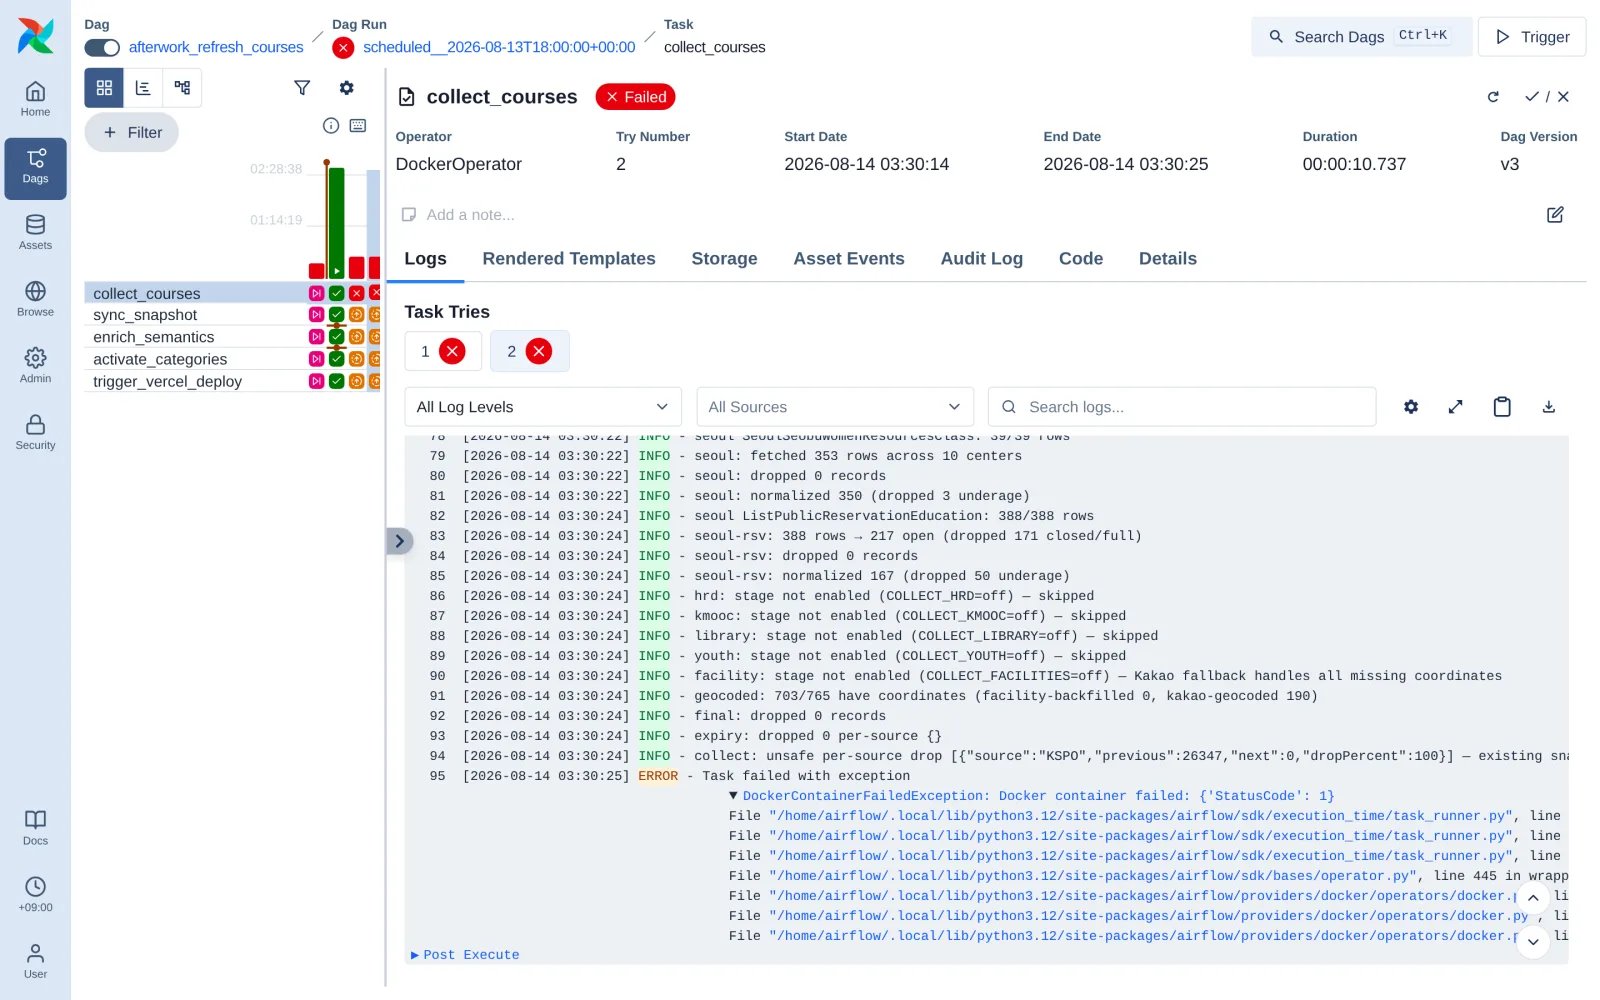The width and height of the screenshot is (1600, 1000).
Task: Select the successful sync_snapshot grid cell
Action: (337, 315)
